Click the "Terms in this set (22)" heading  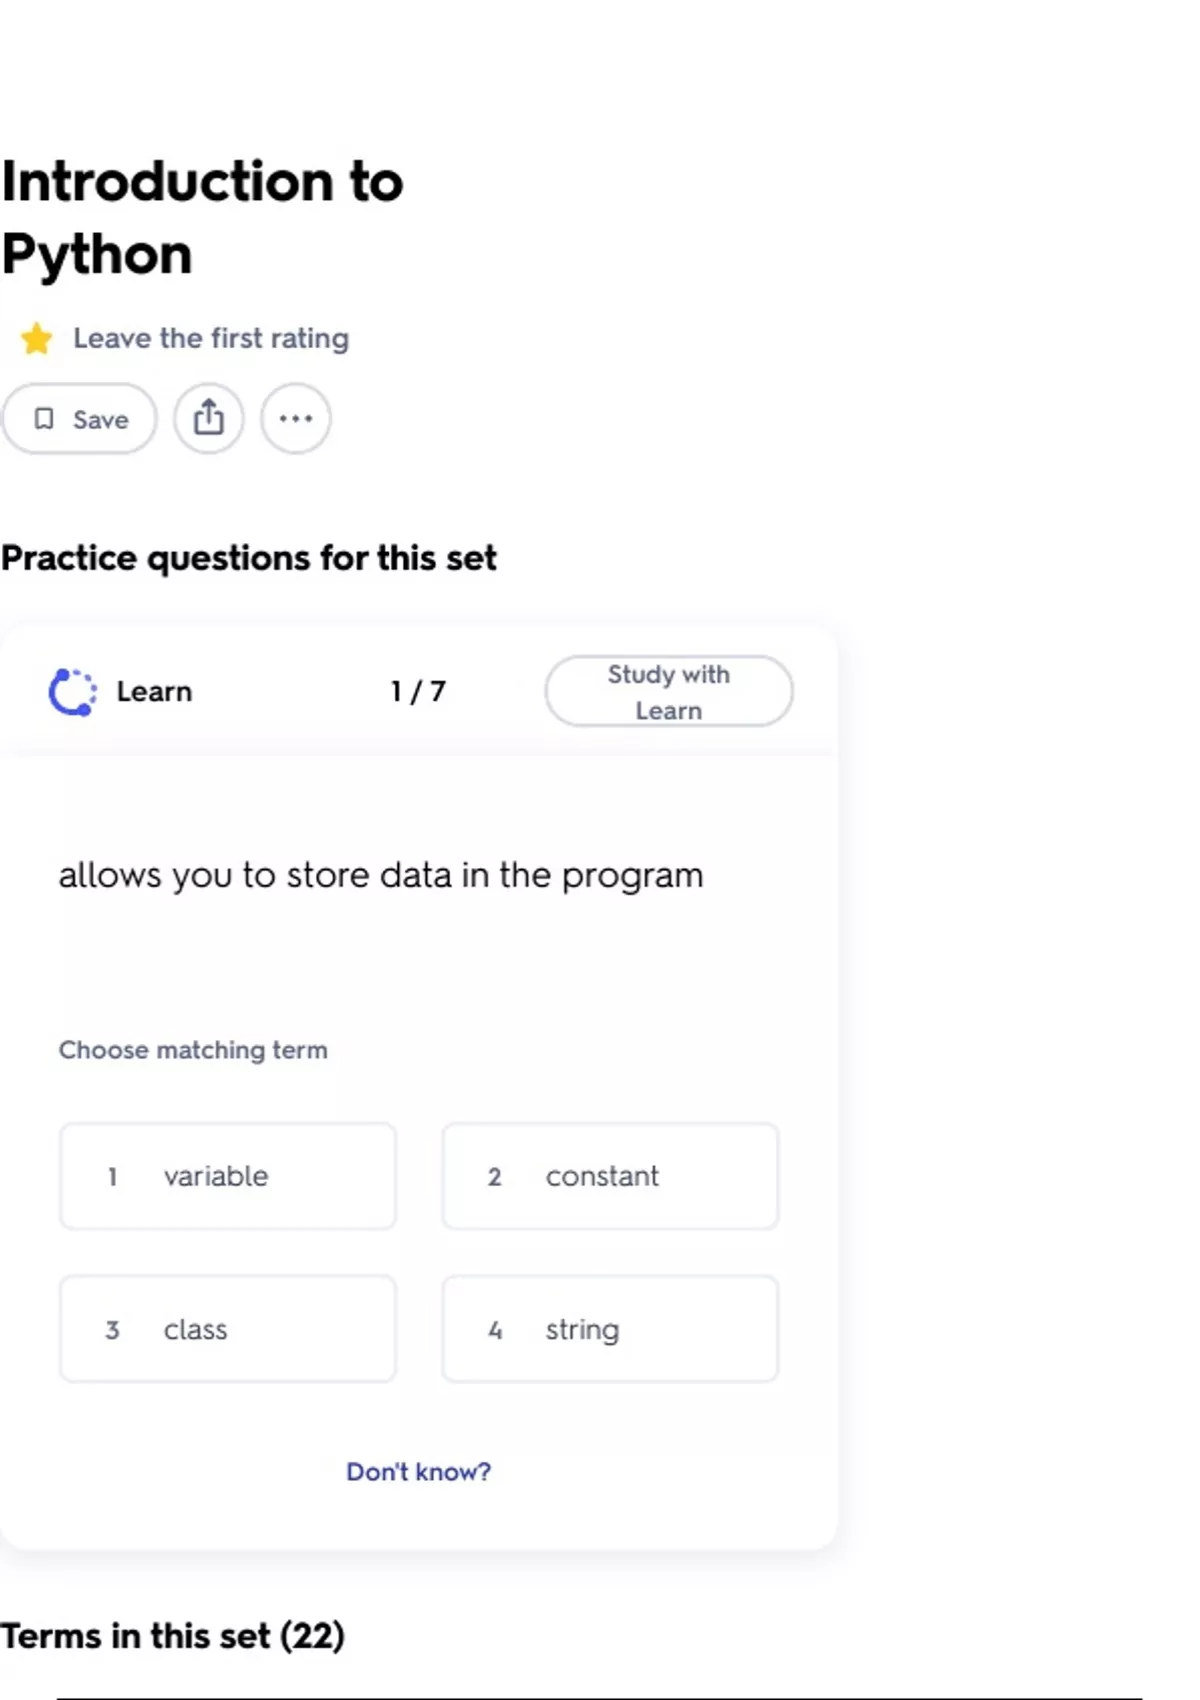(x=172, y=1636)
